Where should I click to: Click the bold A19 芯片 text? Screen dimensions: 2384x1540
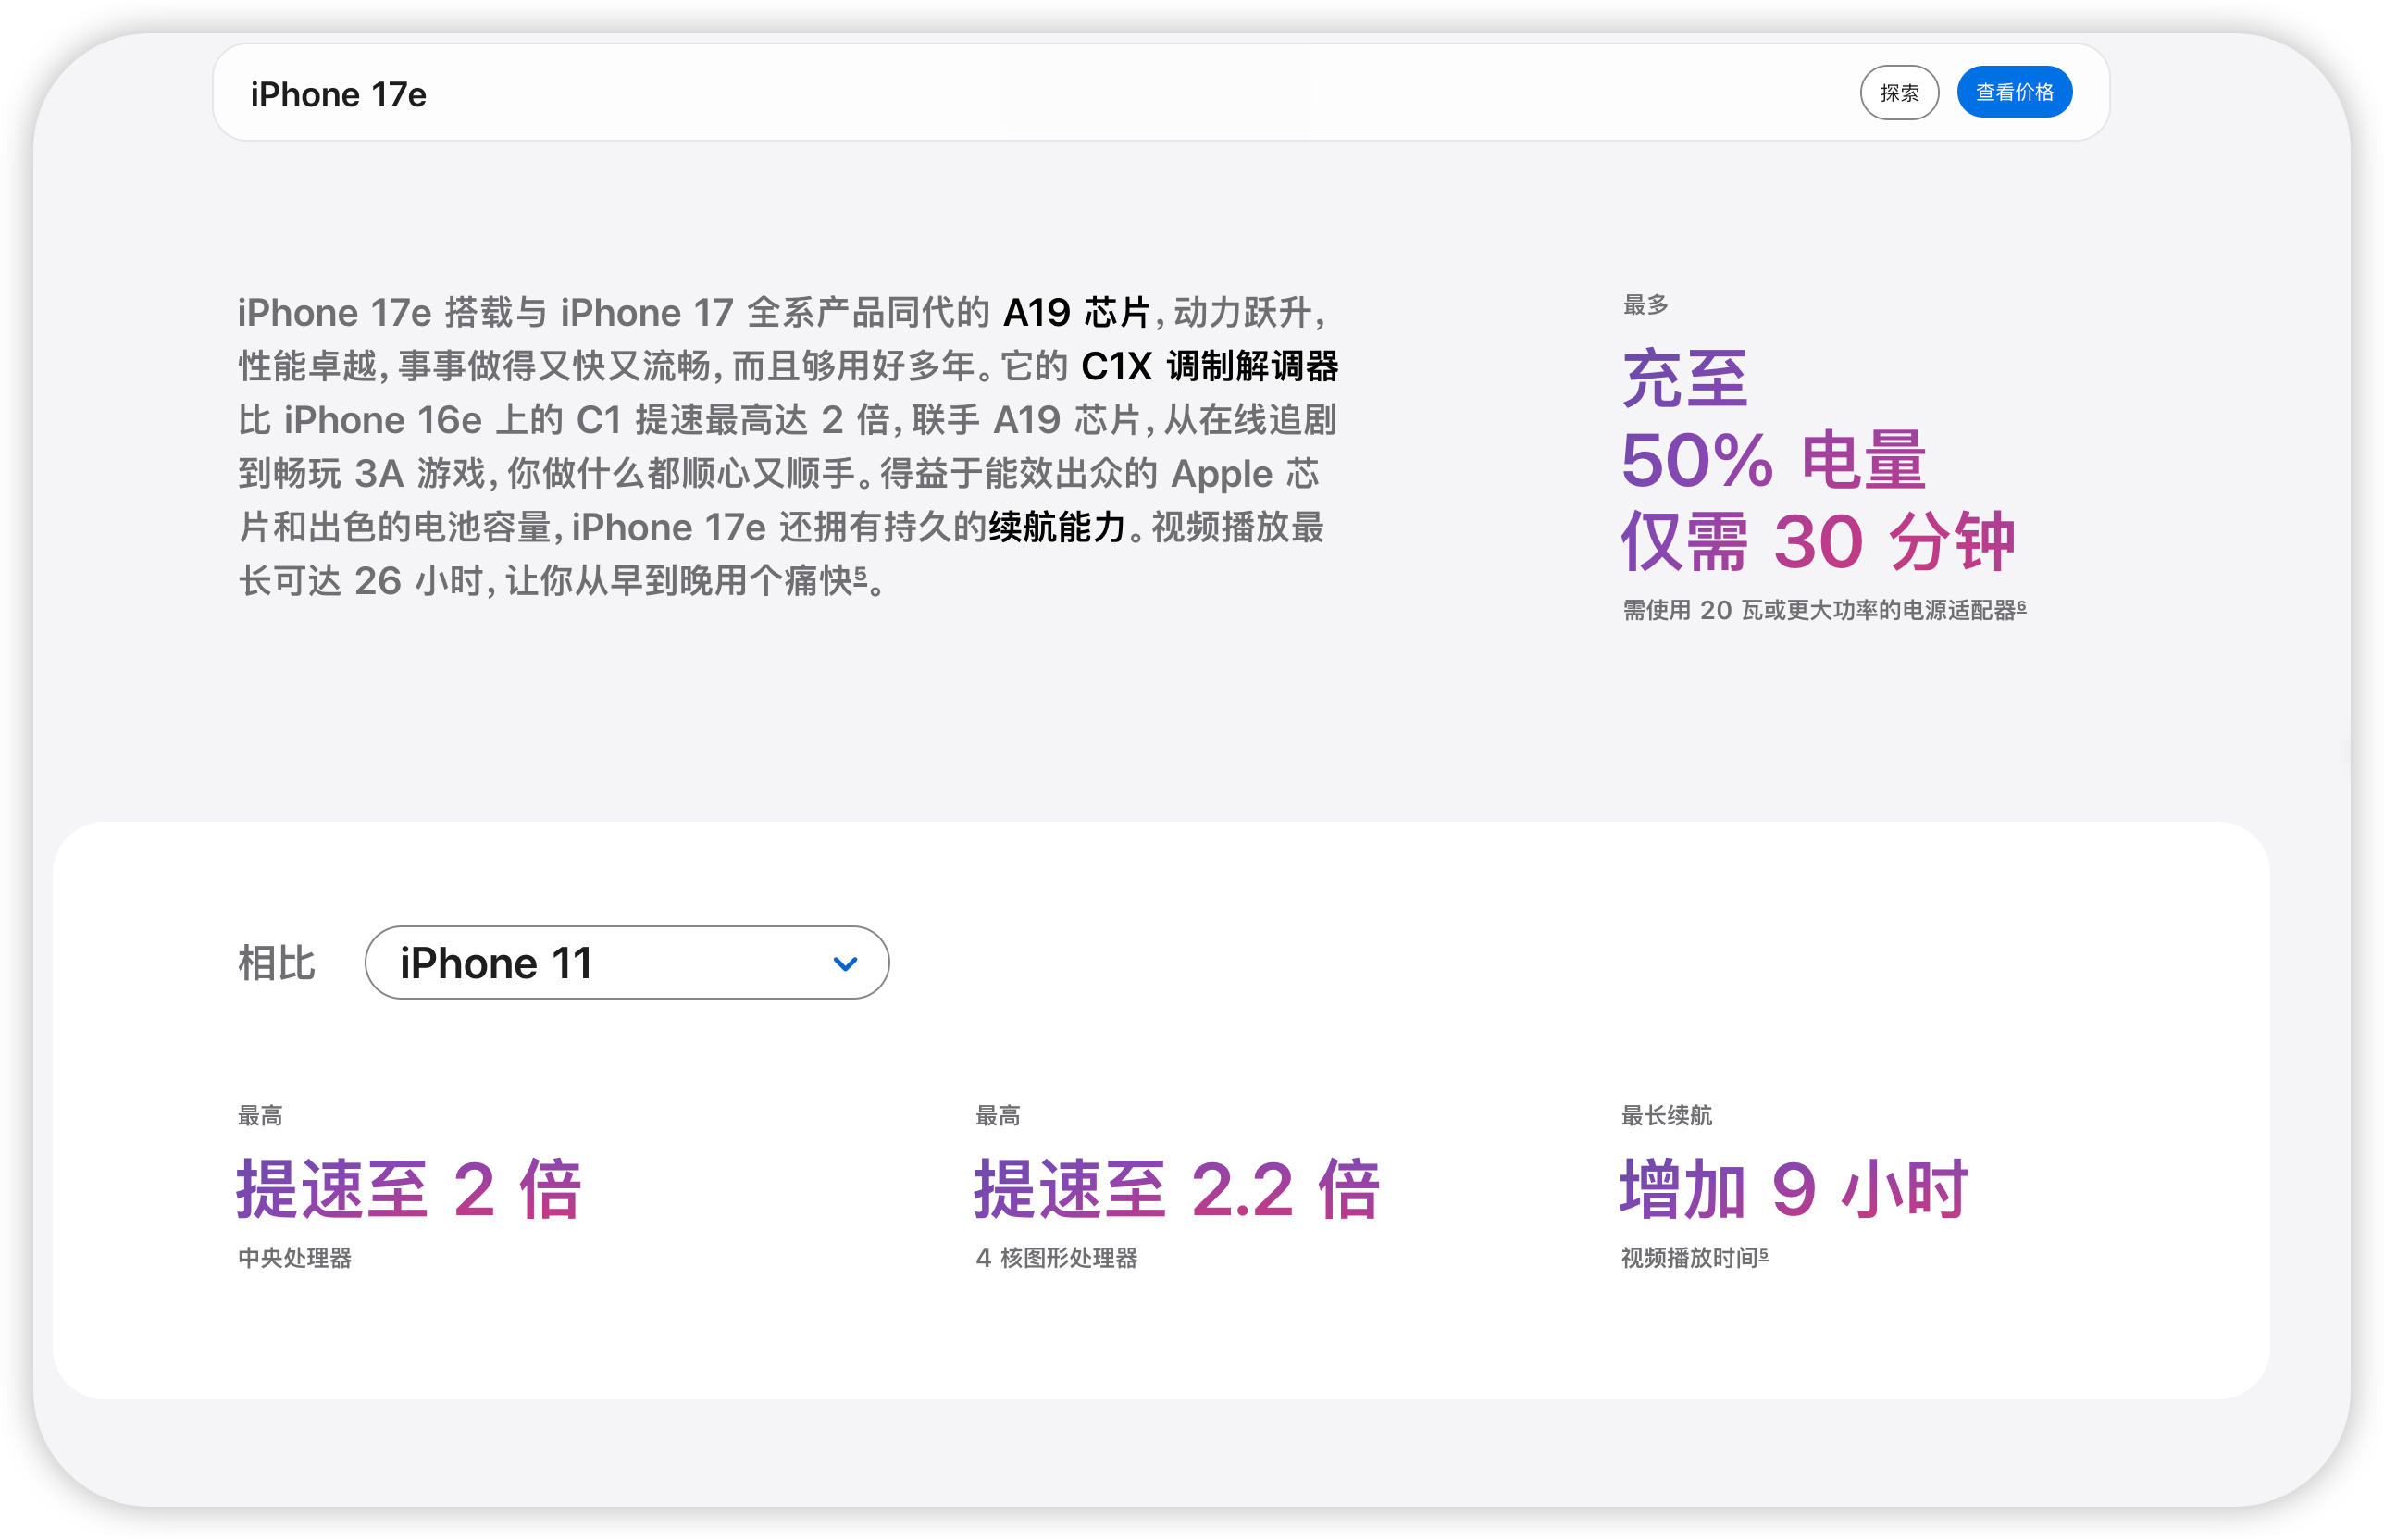coord(1076,313)
